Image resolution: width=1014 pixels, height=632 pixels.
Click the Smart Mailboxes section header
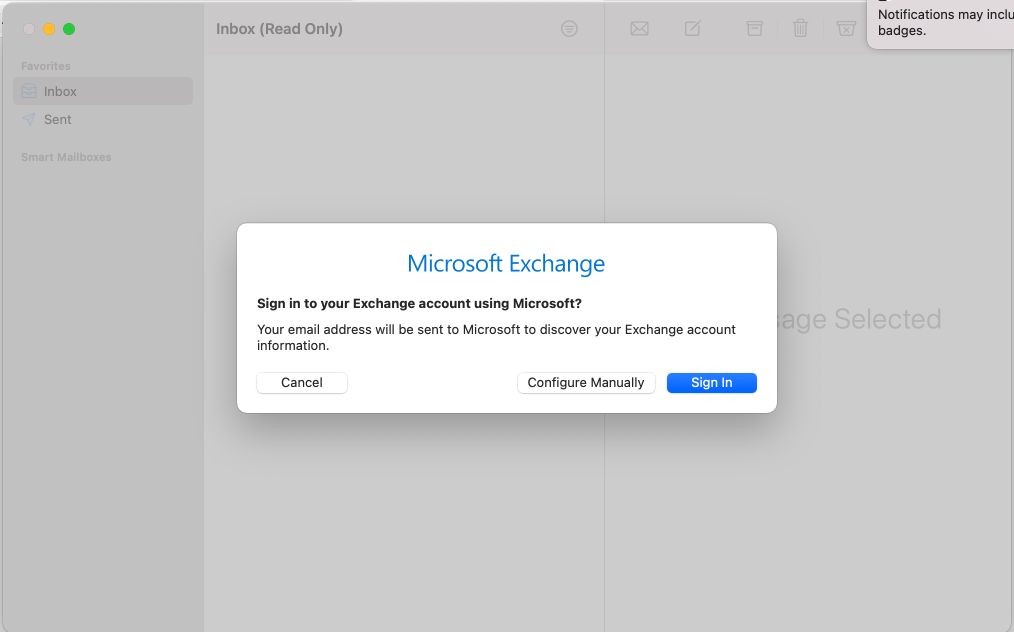click(x=66, y=157)
